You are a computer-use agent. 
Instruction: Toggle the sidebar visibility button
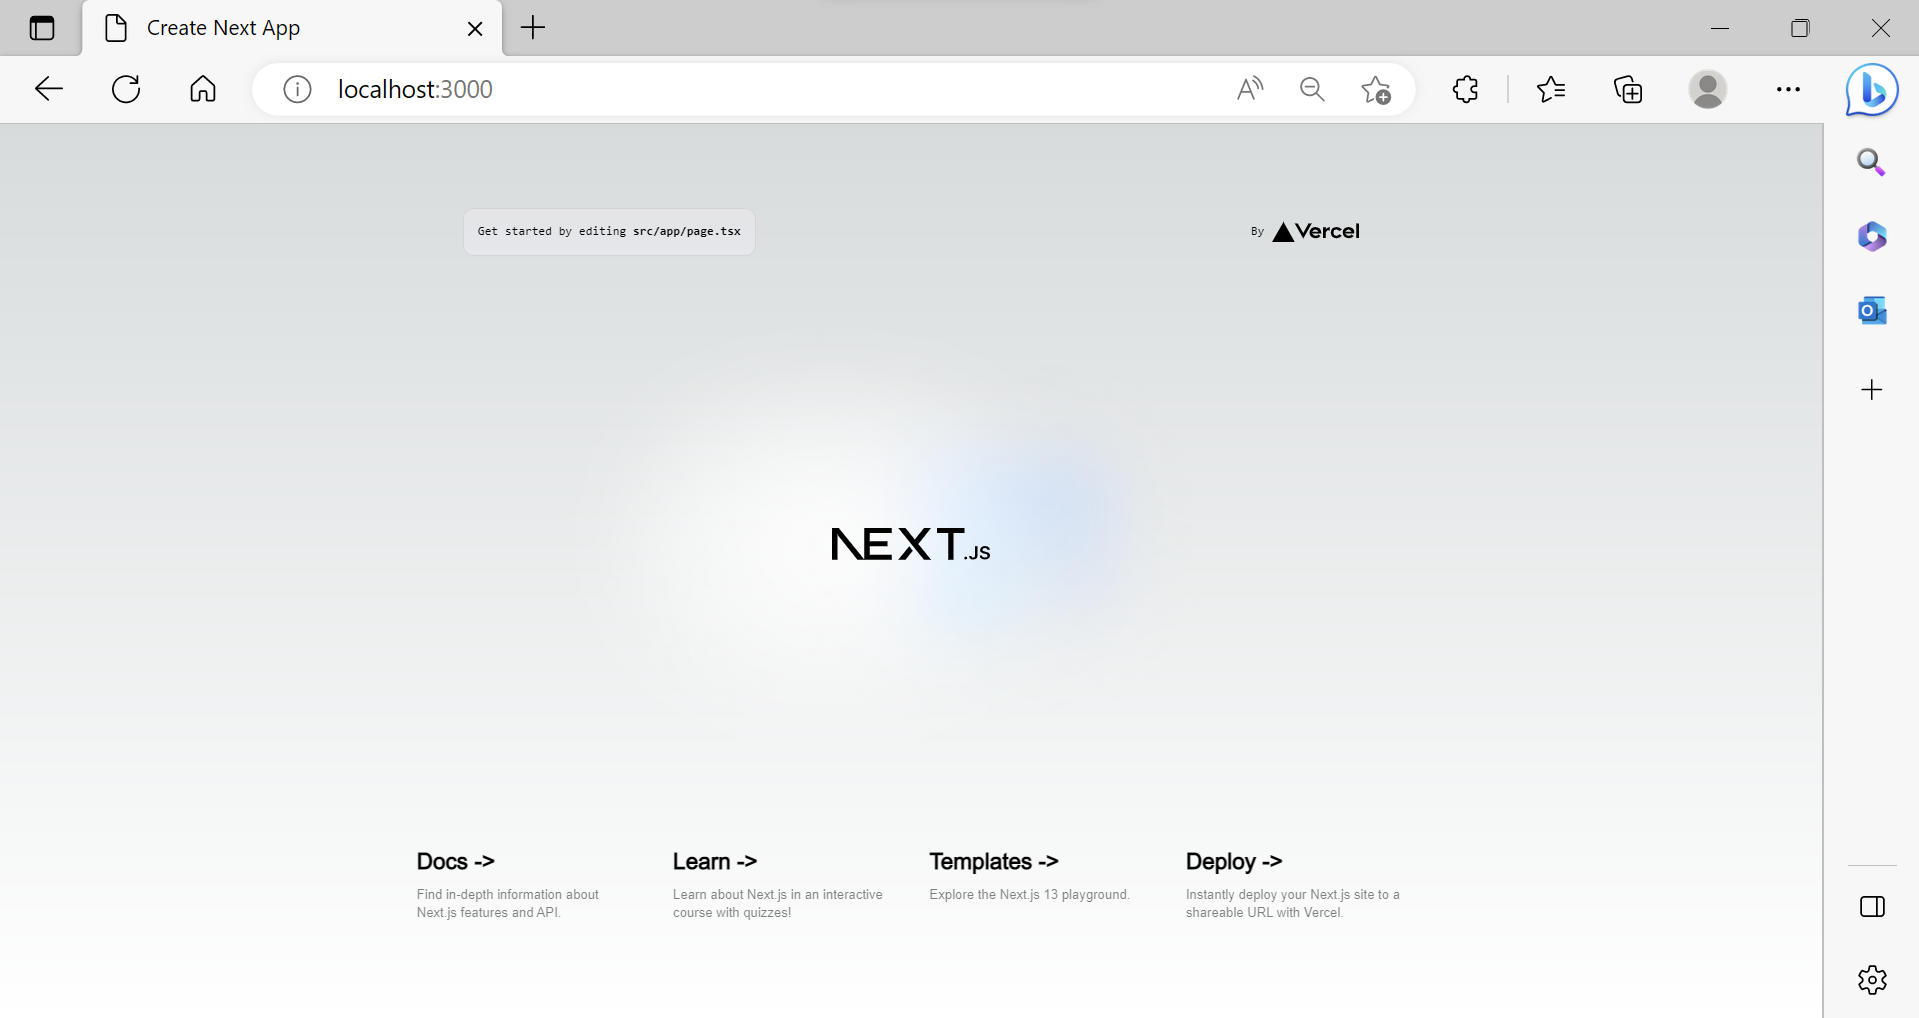[1872, 907]
